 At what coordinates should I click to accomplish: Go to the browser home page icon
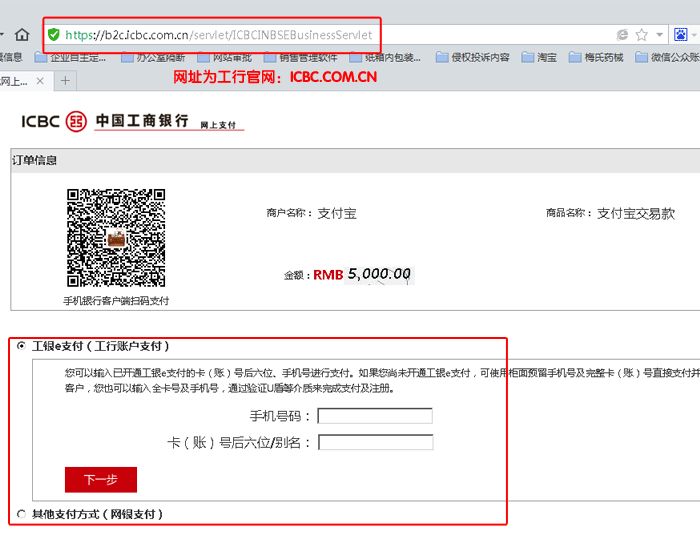point(22,34)
